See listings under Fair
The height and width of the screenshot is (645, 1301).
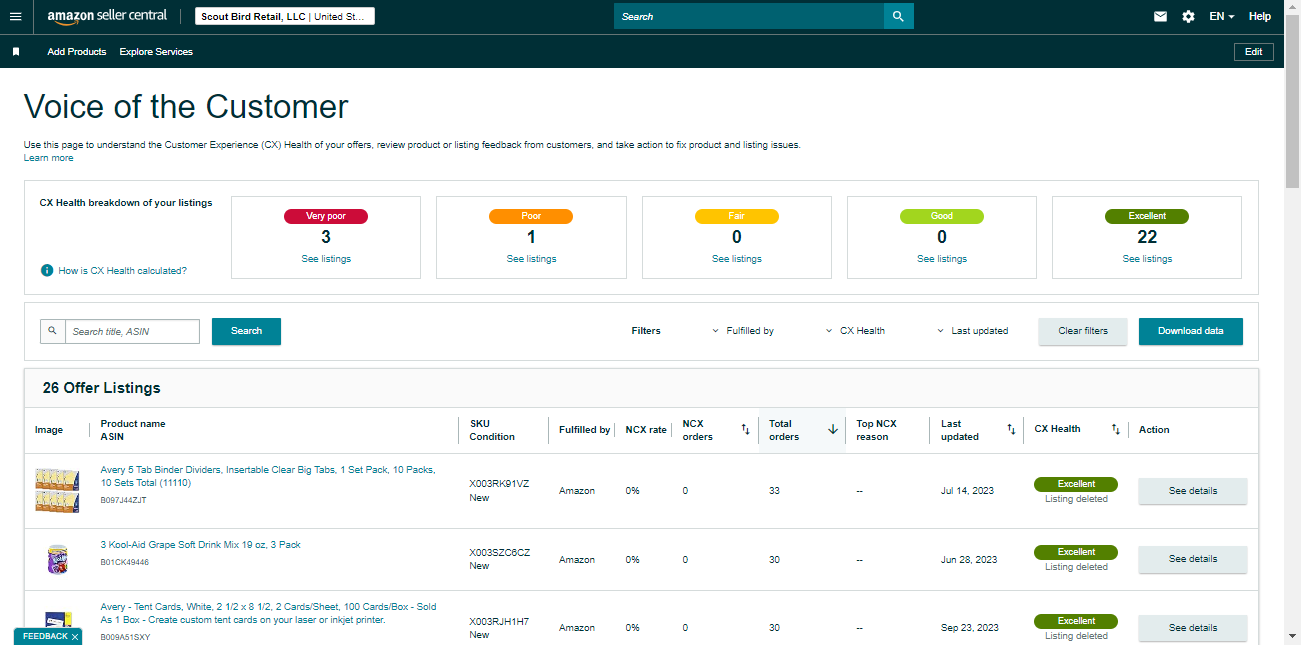737,259
